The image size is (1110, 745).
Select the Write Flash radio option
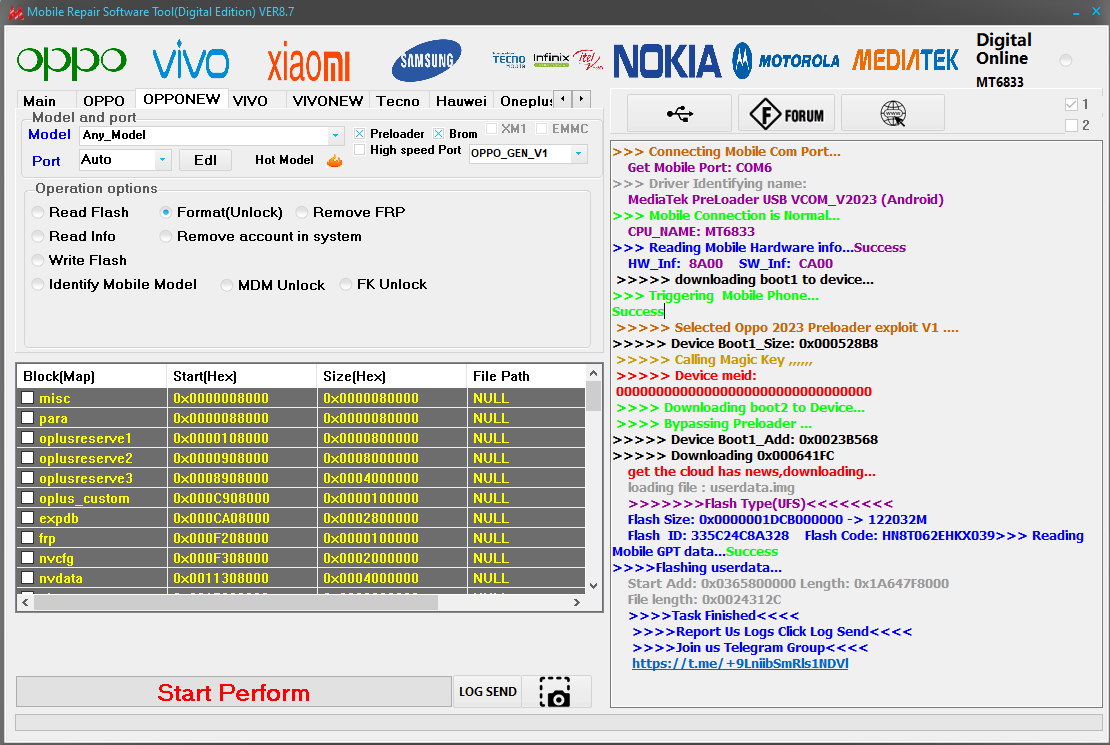(x=38, y=261)
